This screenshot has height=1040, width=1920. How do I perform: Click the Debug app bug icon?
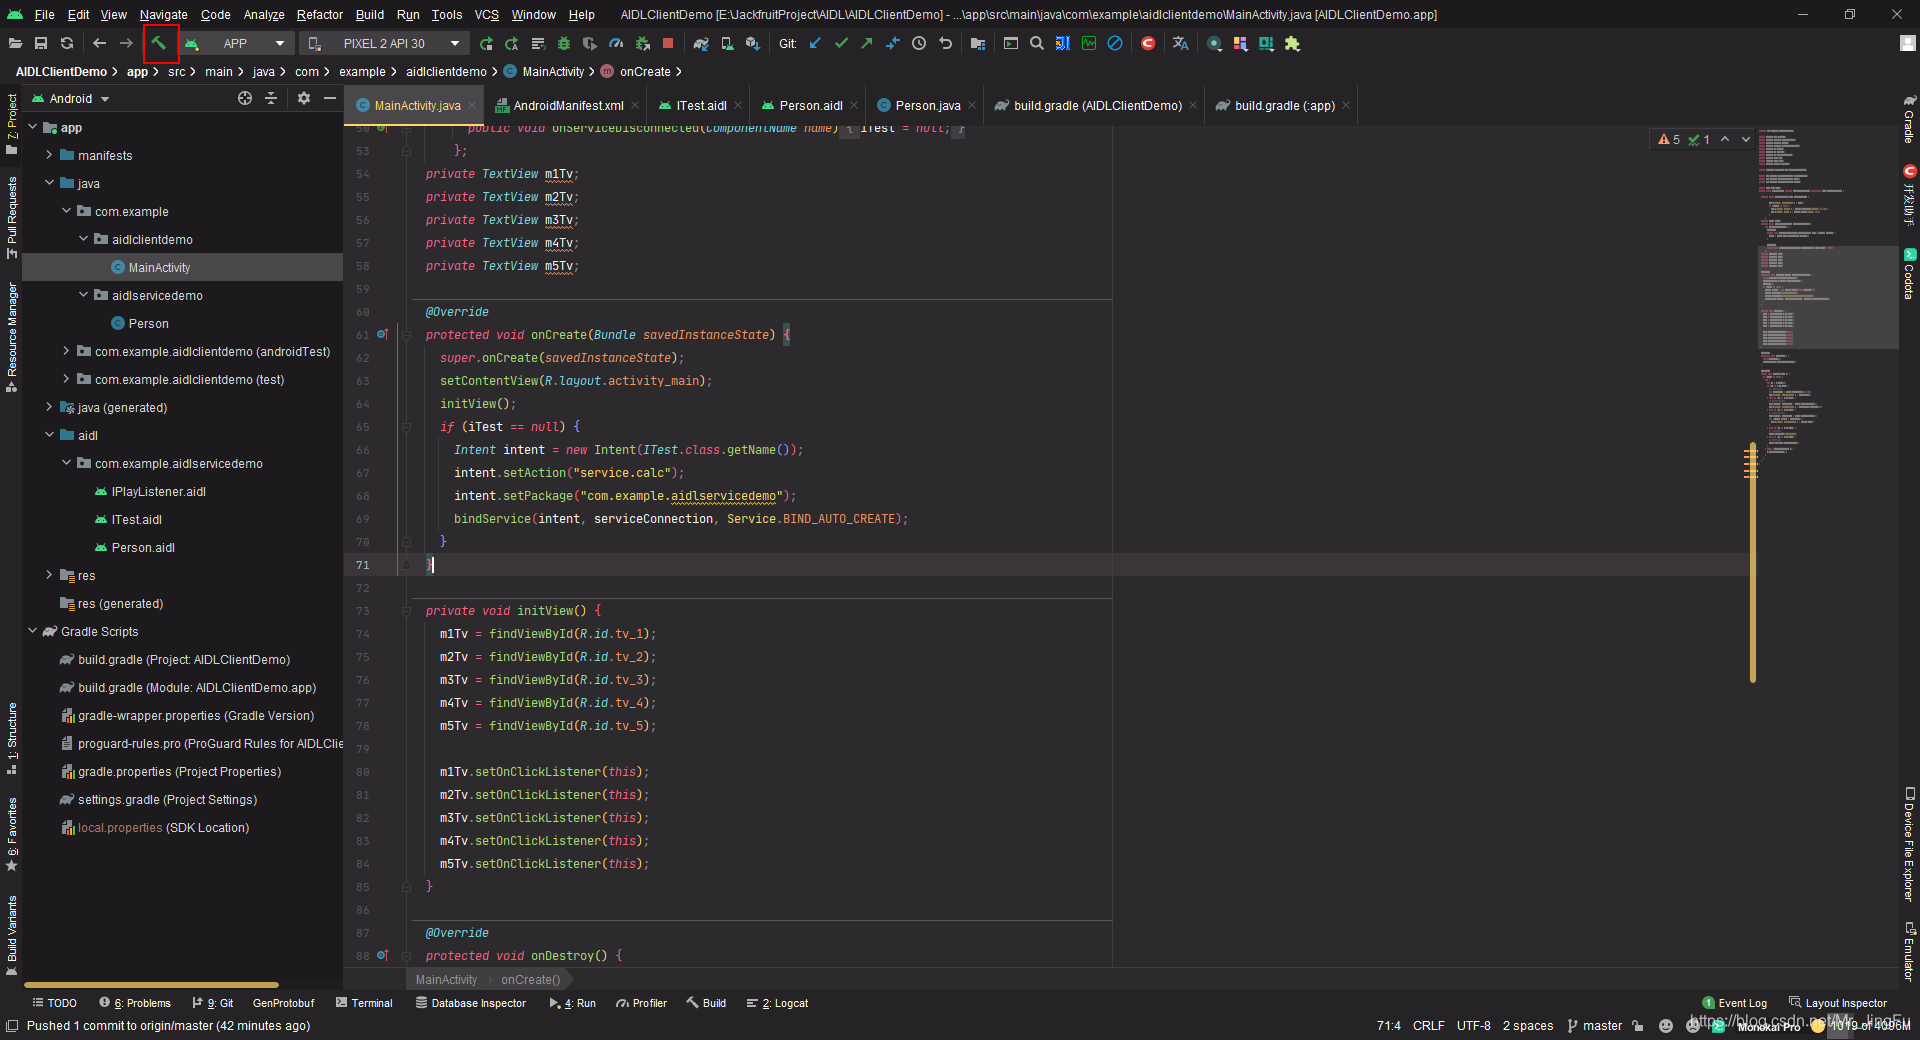(x=564, y=43)
